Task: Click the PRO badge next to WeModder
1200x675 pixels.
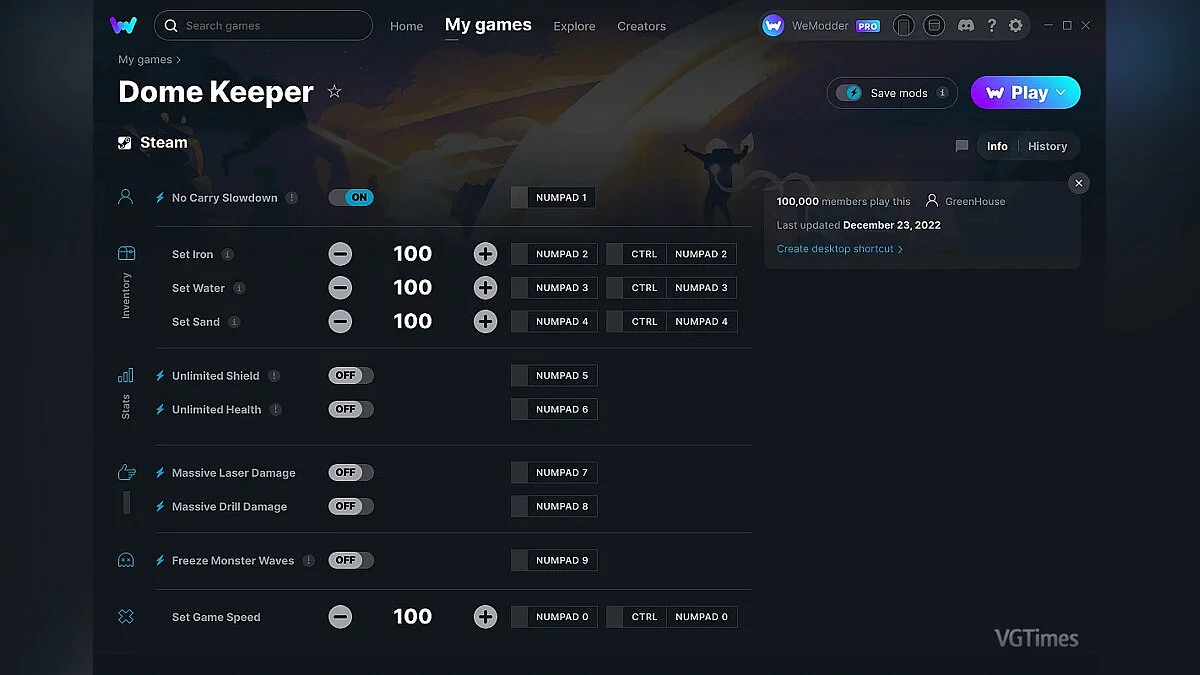Action: 868,26
